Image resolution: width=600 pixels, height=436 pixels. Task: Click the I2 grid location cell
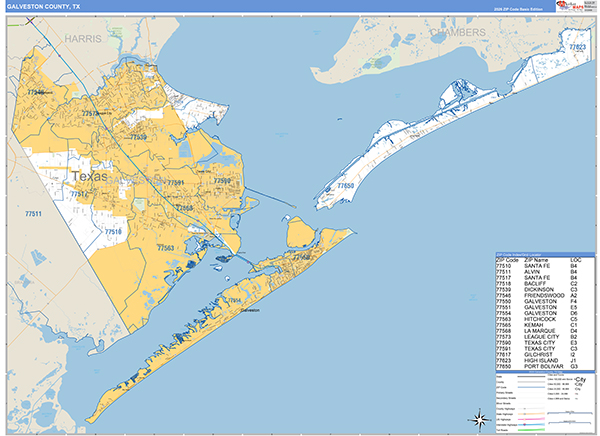point(573,355)
